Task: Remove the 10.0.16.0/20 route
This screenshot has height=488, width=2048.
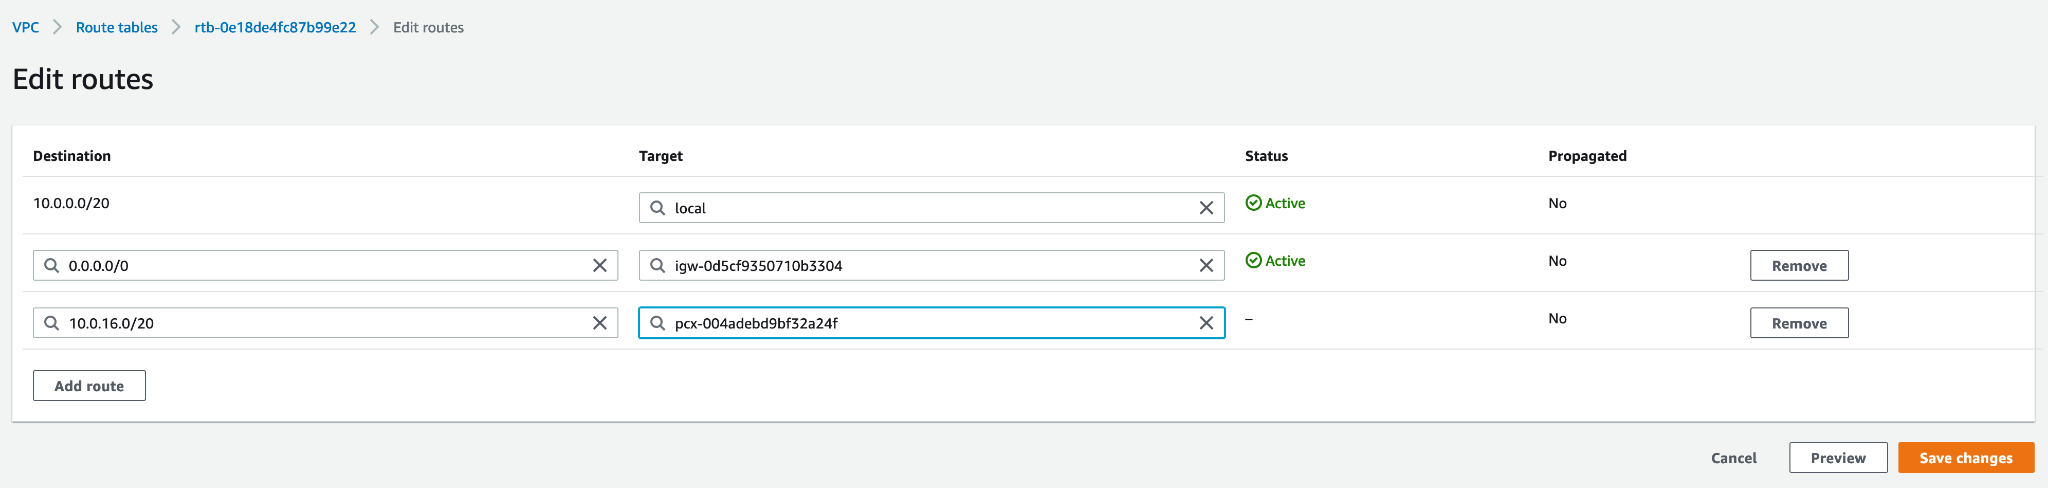Action: point(1798,323)
